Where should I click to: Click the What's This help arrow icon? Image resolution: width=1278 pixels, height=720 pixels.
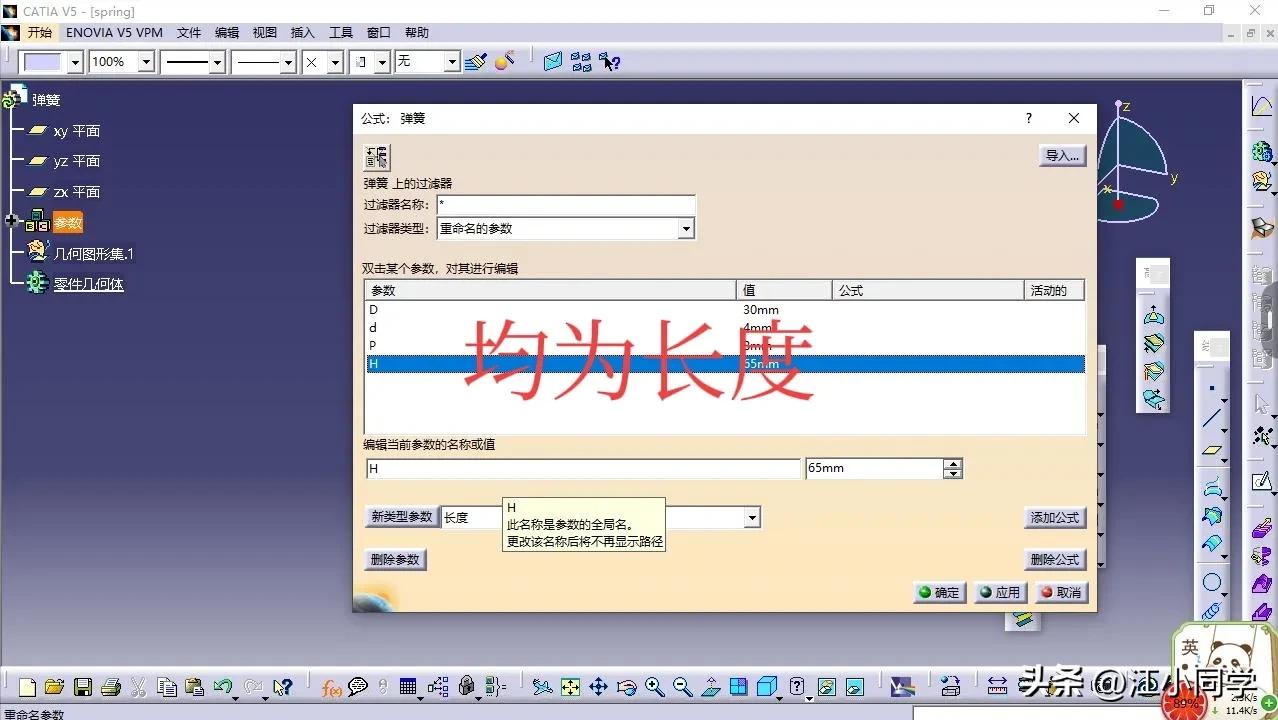[282, 687]
